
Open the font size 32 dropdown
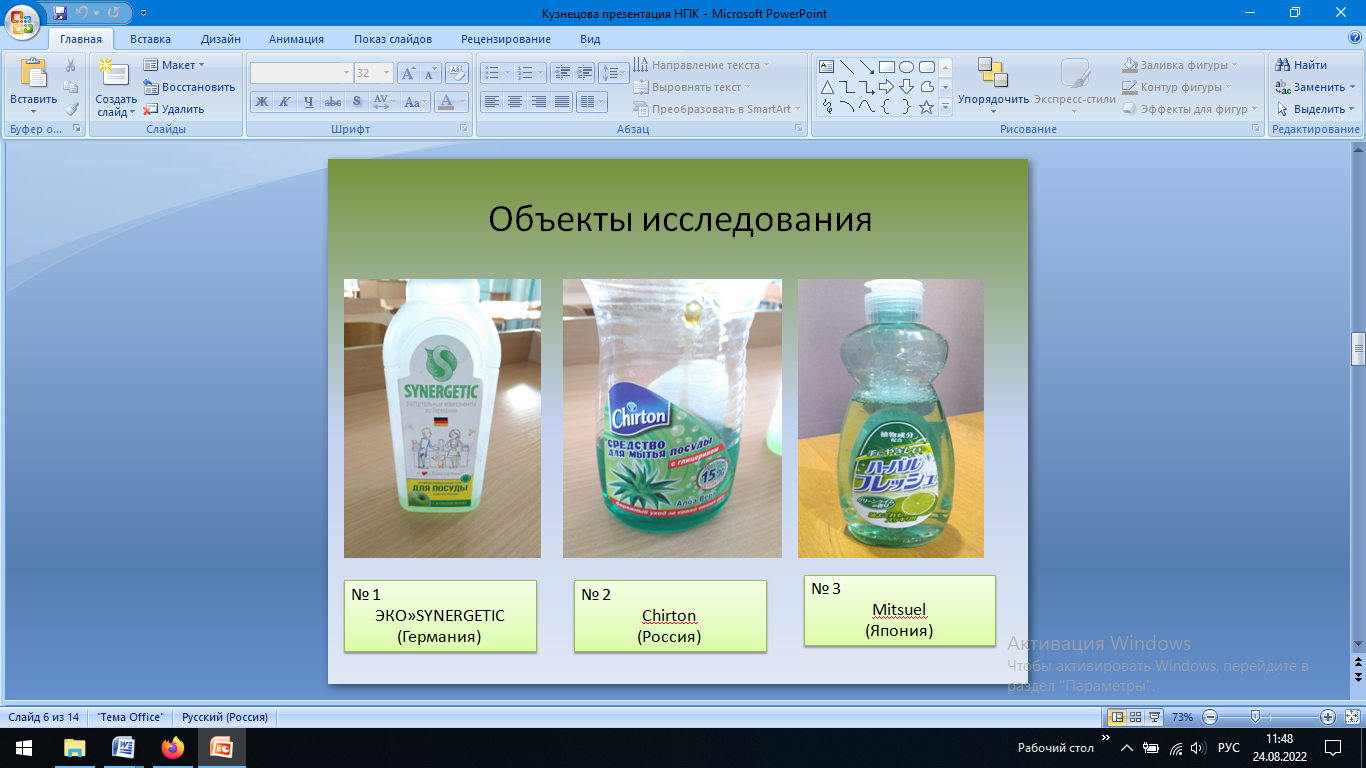pos(387,73)
